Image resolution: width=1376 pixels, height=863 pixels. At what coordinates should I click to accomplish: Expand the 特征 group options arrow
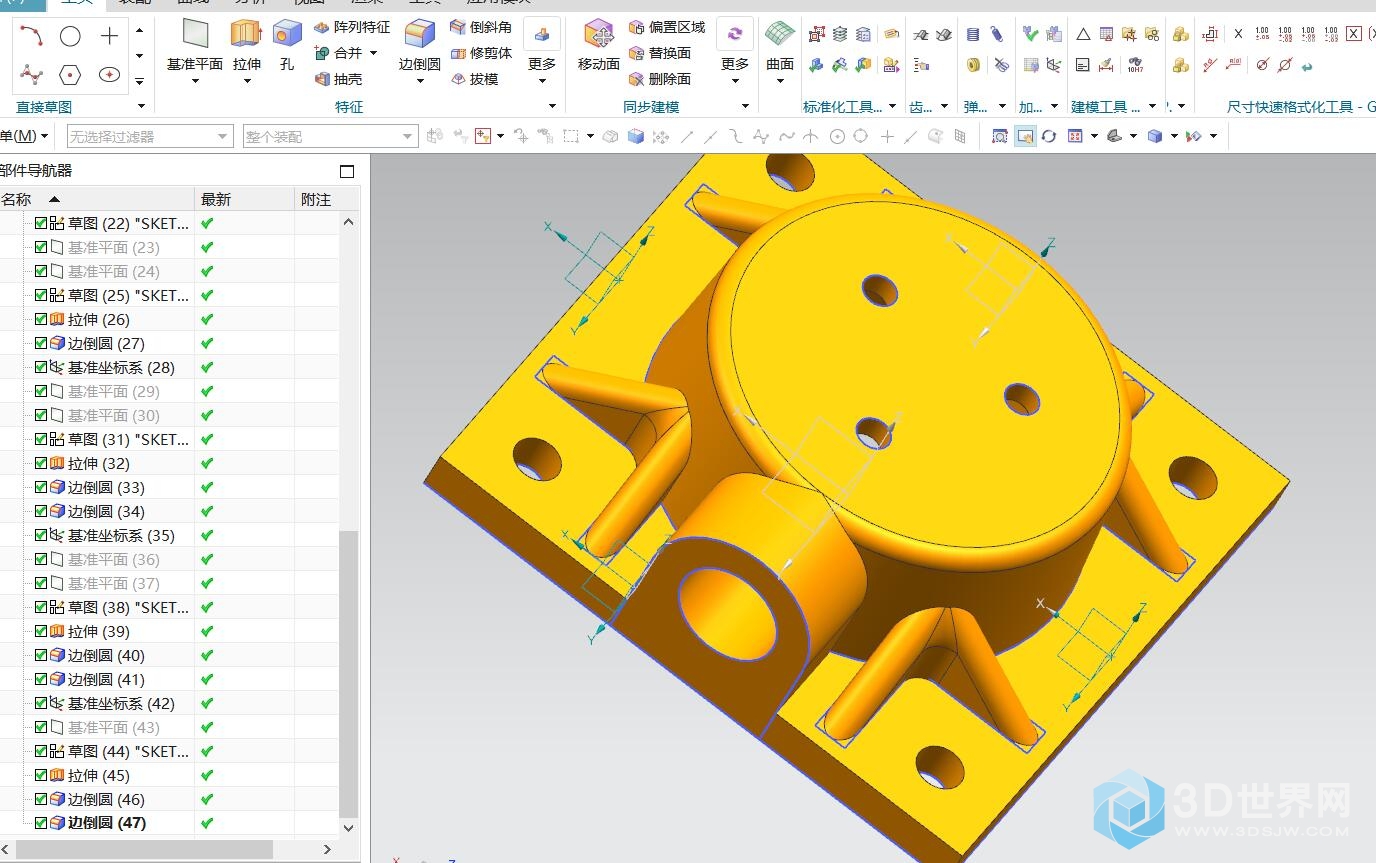(x=552, y=106)
